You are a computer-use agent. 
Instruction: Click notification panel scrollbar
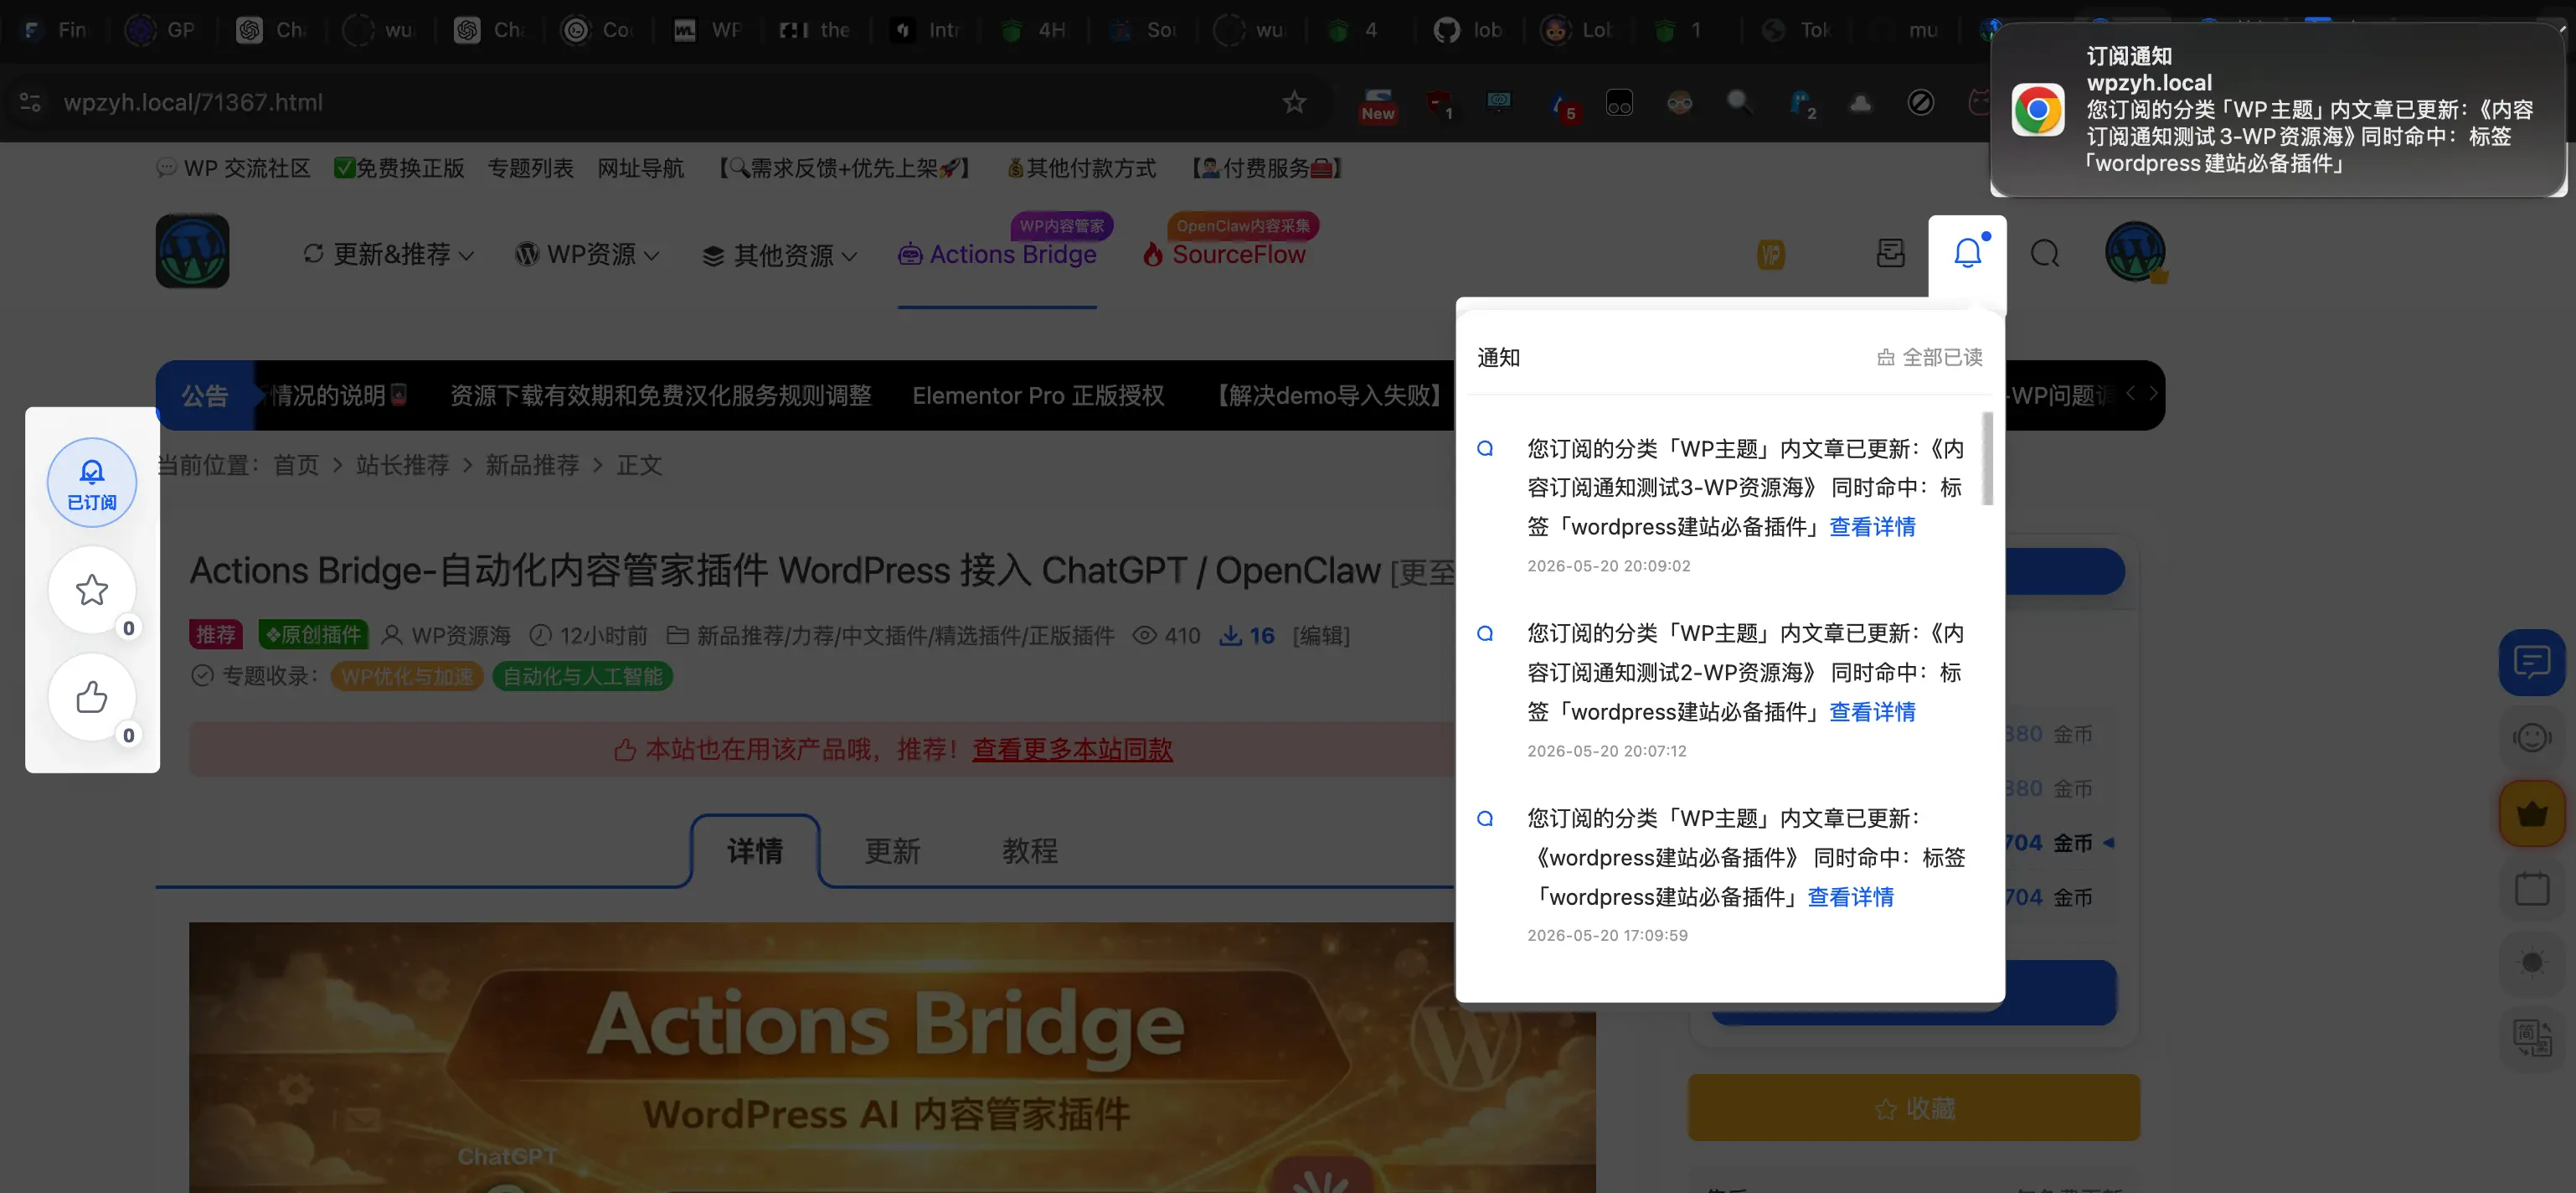[x=1987, y=458]
